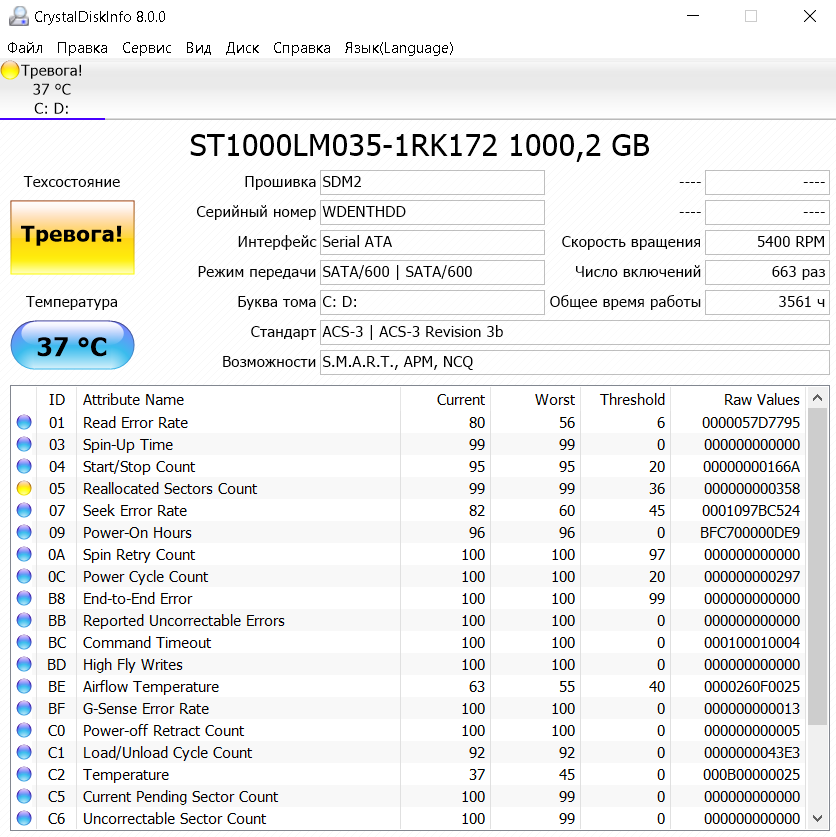Click the blue status orb for Read Error Rate

(24, 423)
